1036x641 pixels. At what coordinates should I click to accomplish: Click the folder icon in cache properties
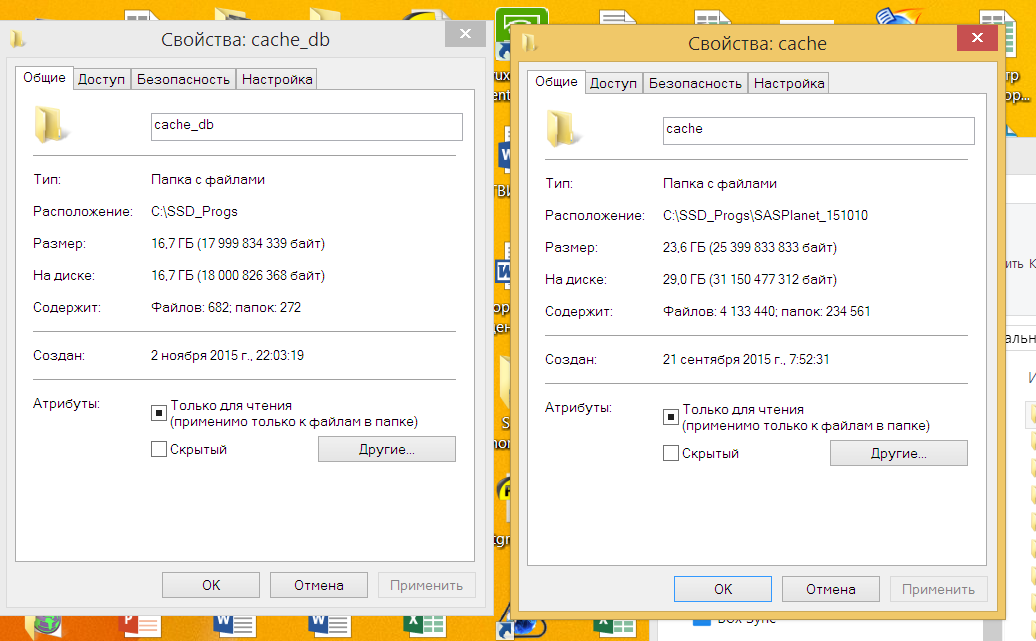[564, 130]
